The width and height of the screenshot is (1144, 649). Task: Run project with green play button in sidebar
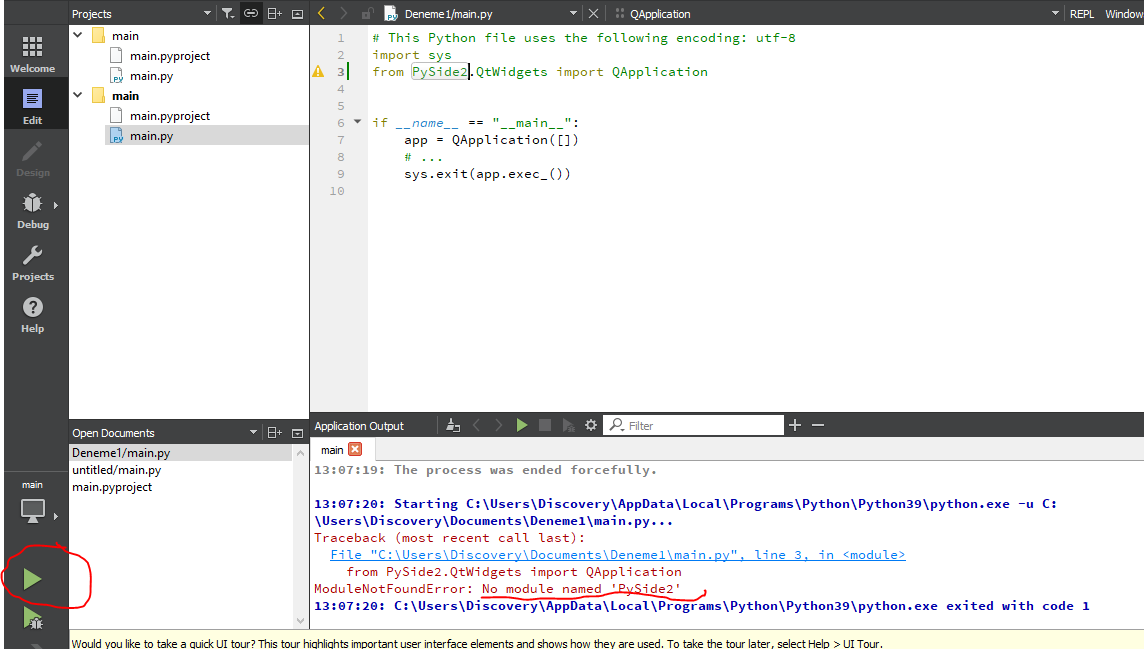[32, 580]
